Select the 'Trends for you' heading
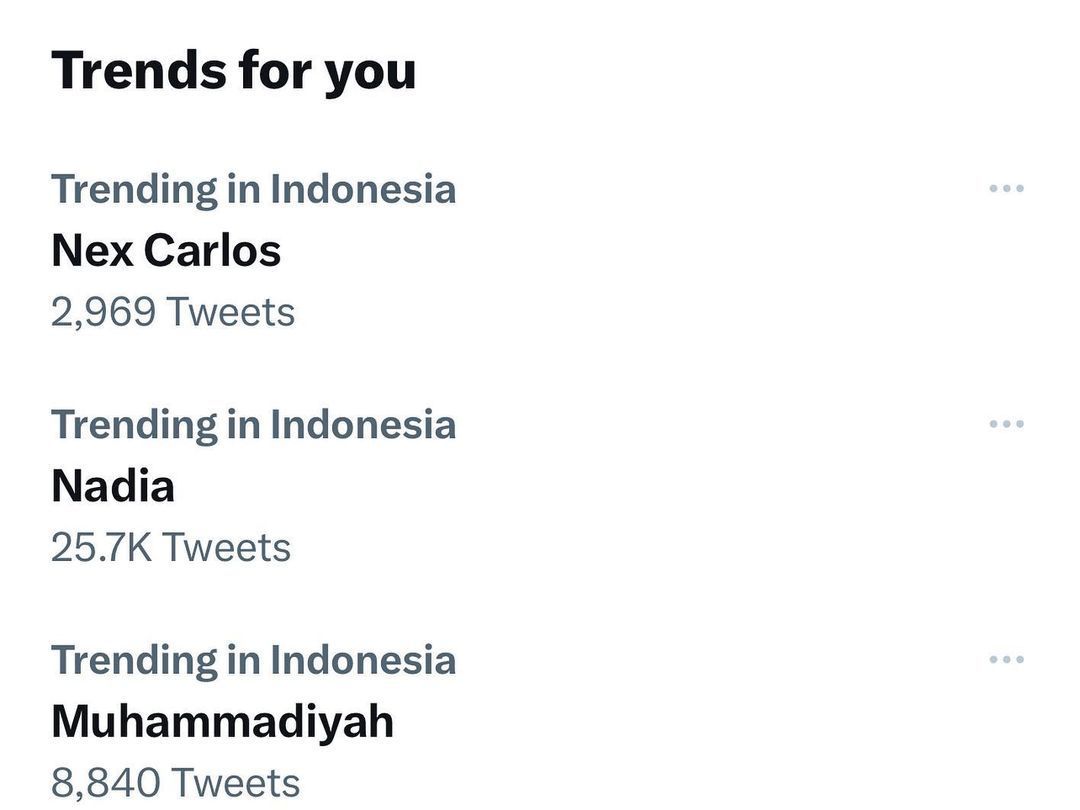 click(x=233, y=71)
